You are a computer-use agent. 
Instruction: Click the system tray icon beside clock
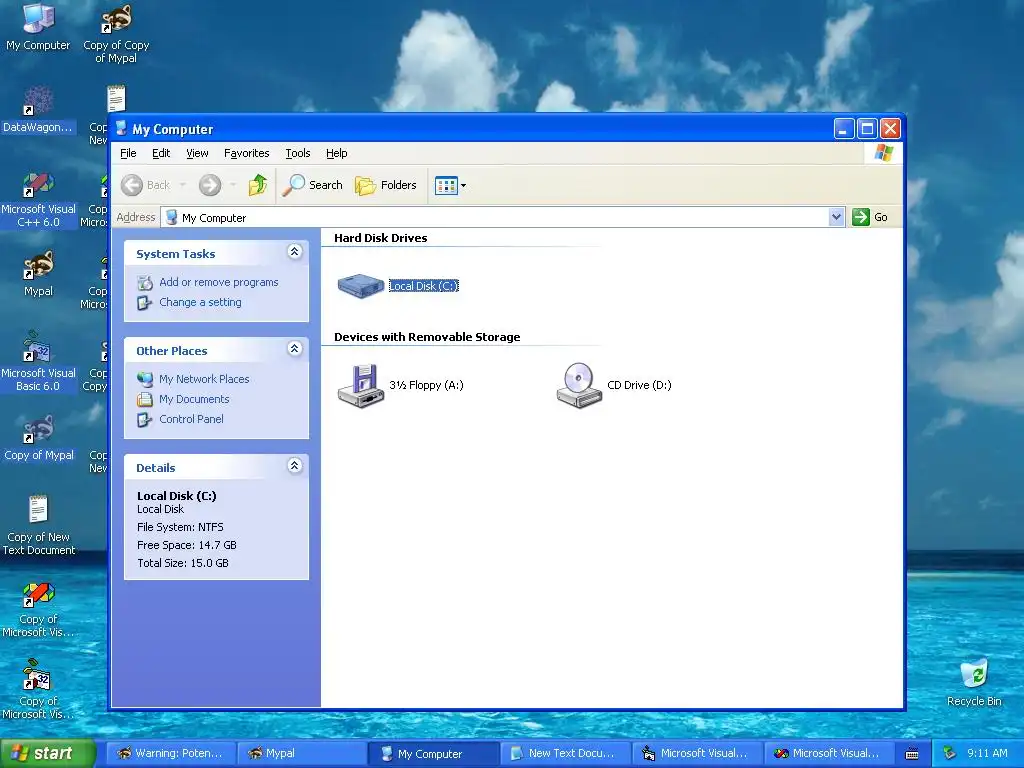click(x=950, y=753)
